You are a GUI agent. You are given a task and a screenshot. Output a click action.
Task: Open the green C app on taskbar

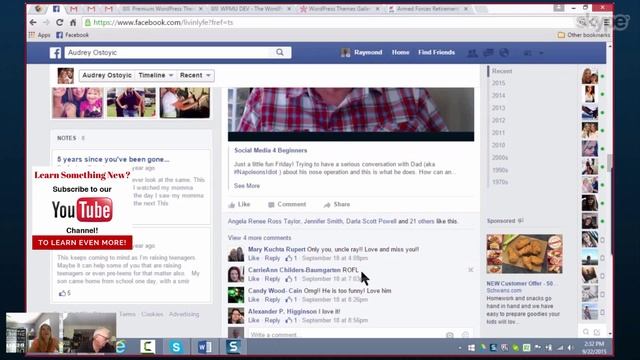(147, 347)
